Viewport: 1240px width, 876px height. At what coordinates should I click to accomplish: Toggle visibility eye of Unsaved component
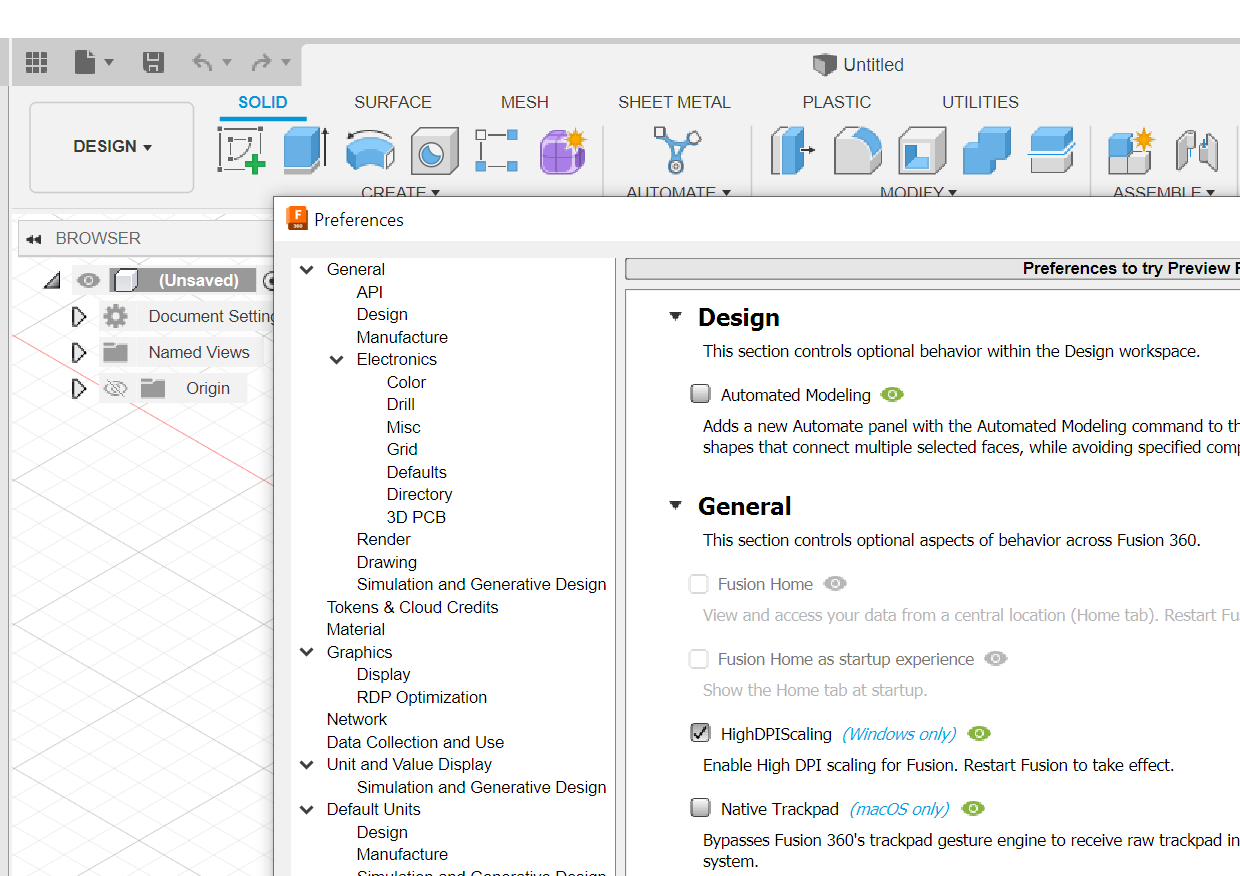tap(88, 280)
